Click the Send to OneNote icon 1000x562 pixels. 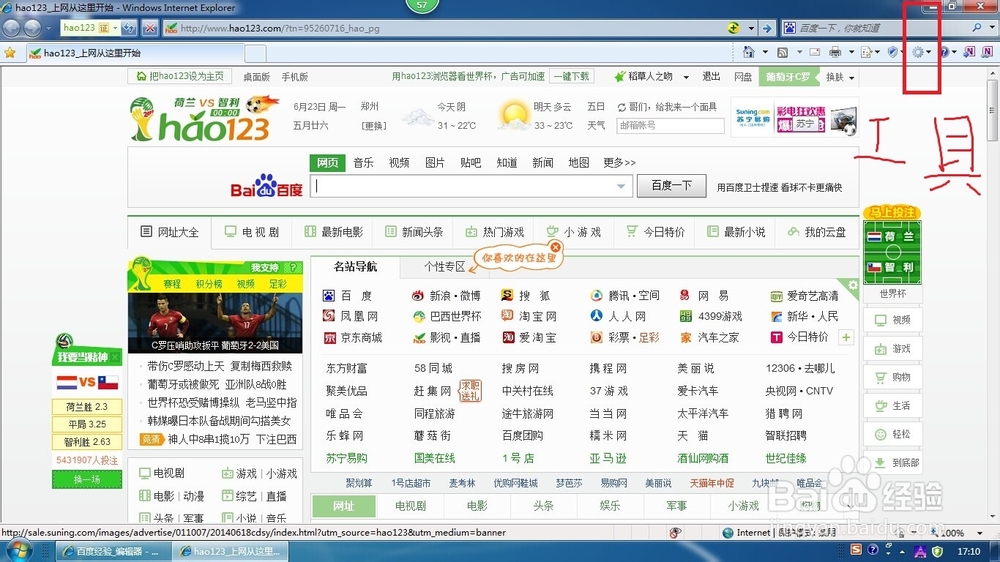point(969,52)
